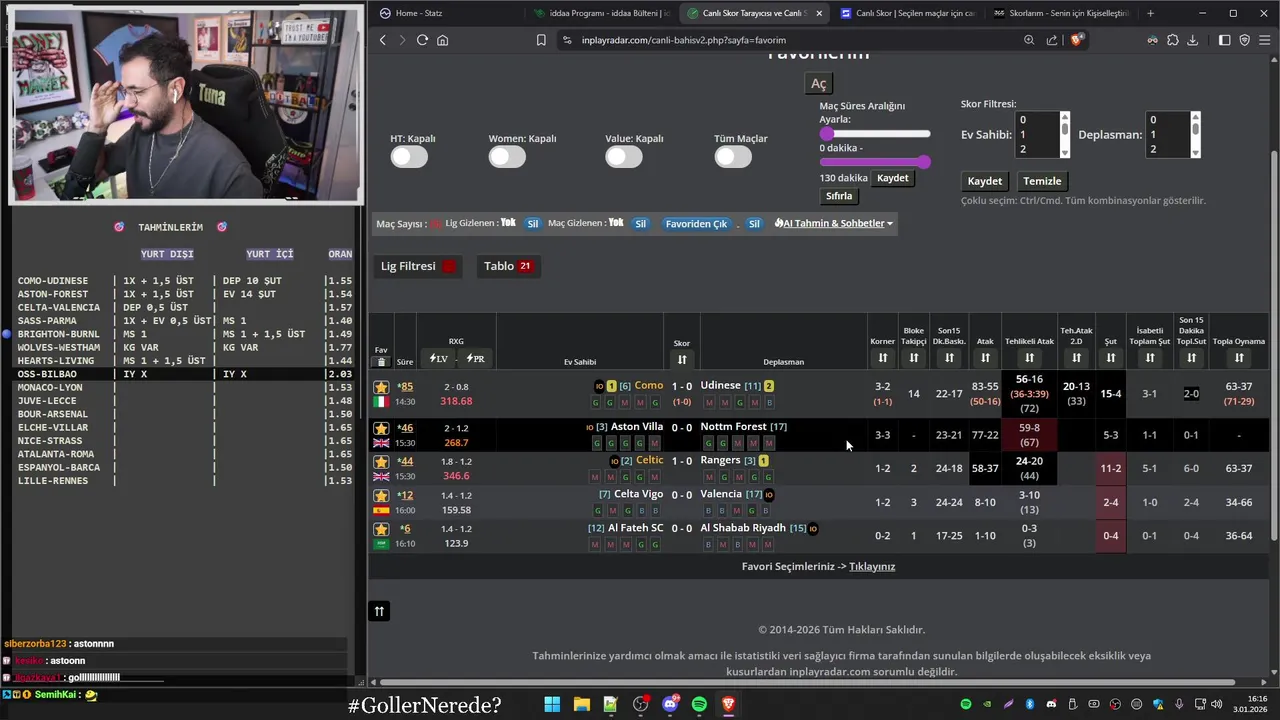
Task: Remove favorite star on Celtic - Rangers row
Action: [x=381, y=462]
